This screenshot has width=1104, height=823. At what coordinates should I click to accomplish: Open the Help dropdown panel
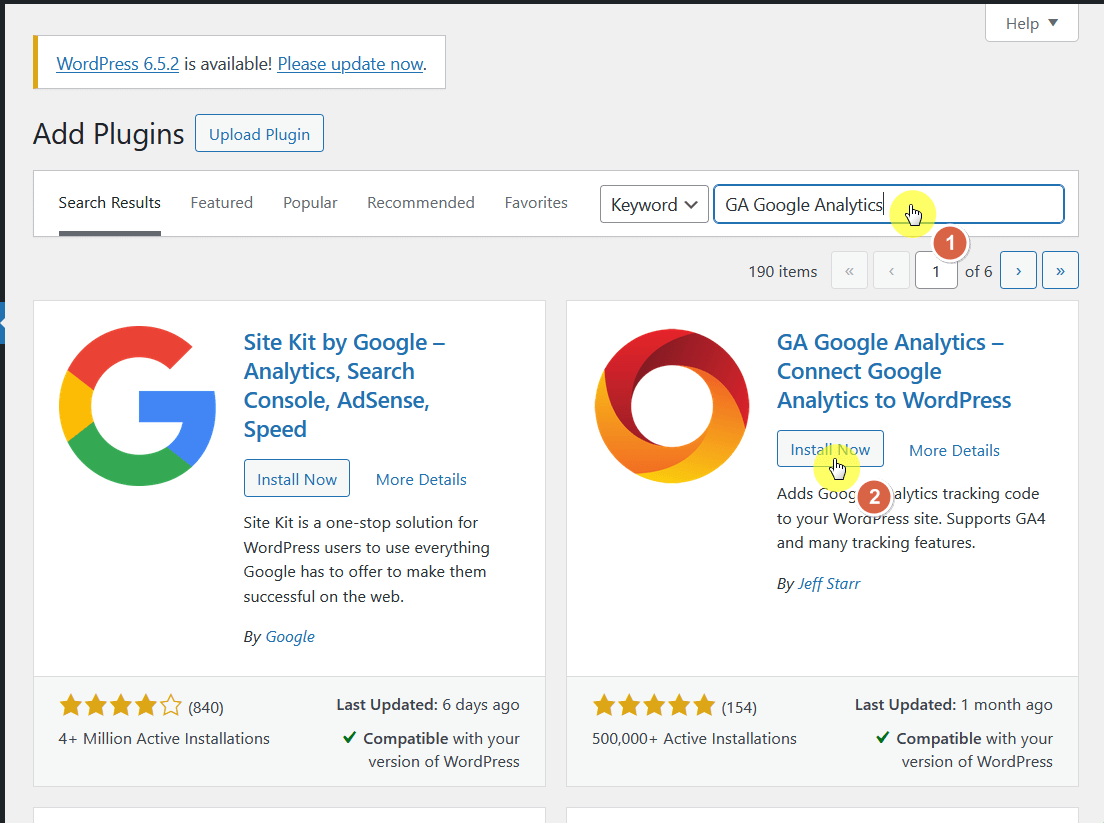click(1031, 23)
